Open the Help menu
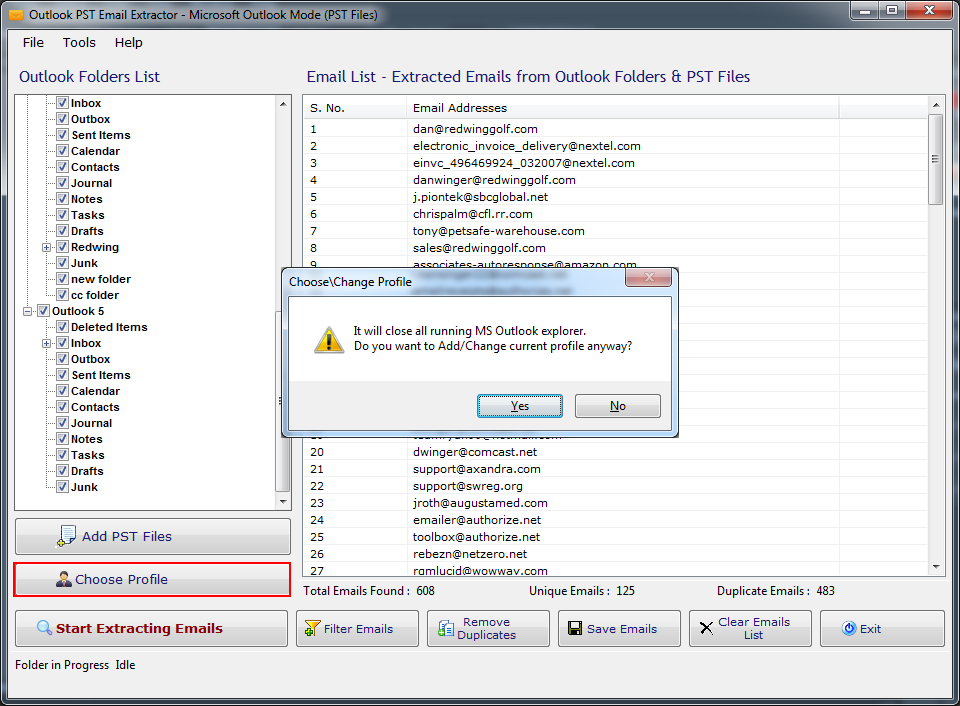The image size is (960, 706). 129,42
